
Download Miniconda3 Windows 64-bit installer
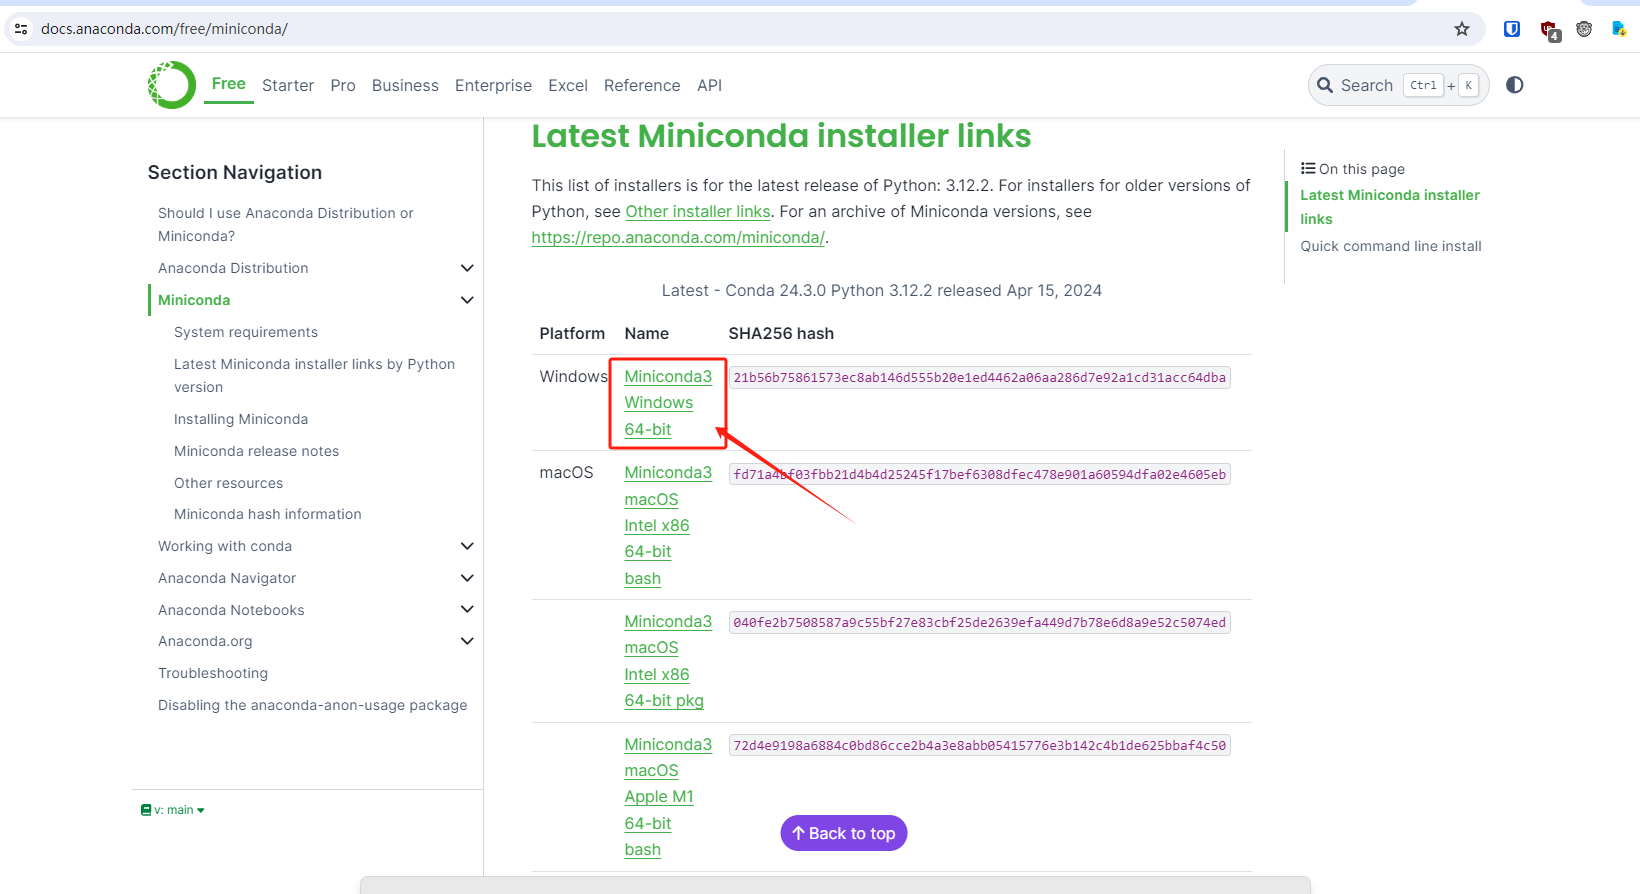click(x=668, y=403)
